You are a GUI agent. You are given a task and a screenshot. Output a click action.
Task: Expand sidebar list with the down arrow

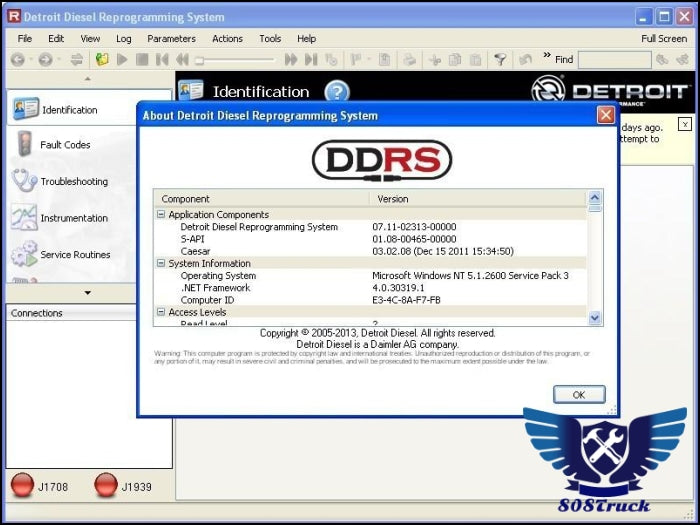88,293
